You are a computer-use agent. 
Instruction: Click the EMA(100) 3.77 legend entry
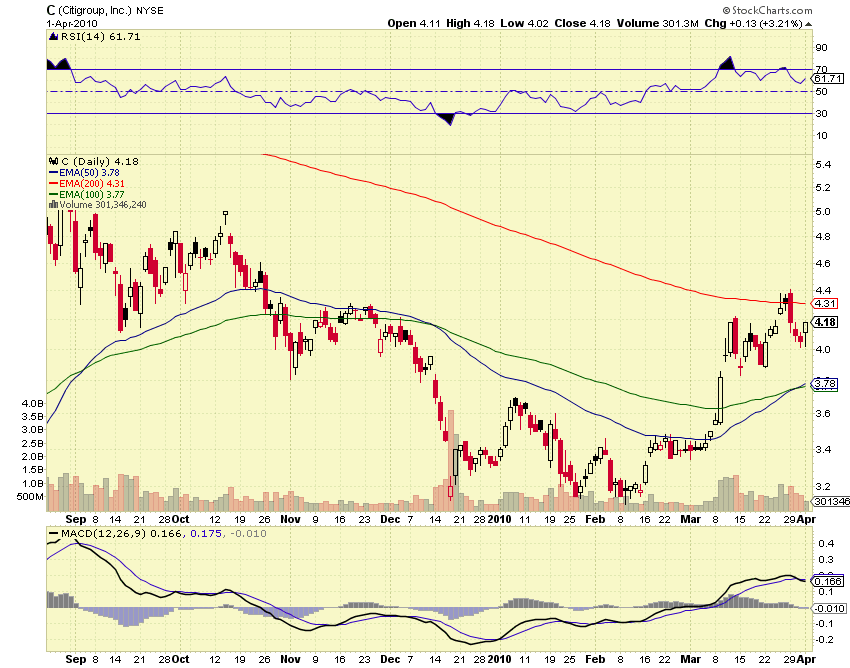[x=92, y=195]
